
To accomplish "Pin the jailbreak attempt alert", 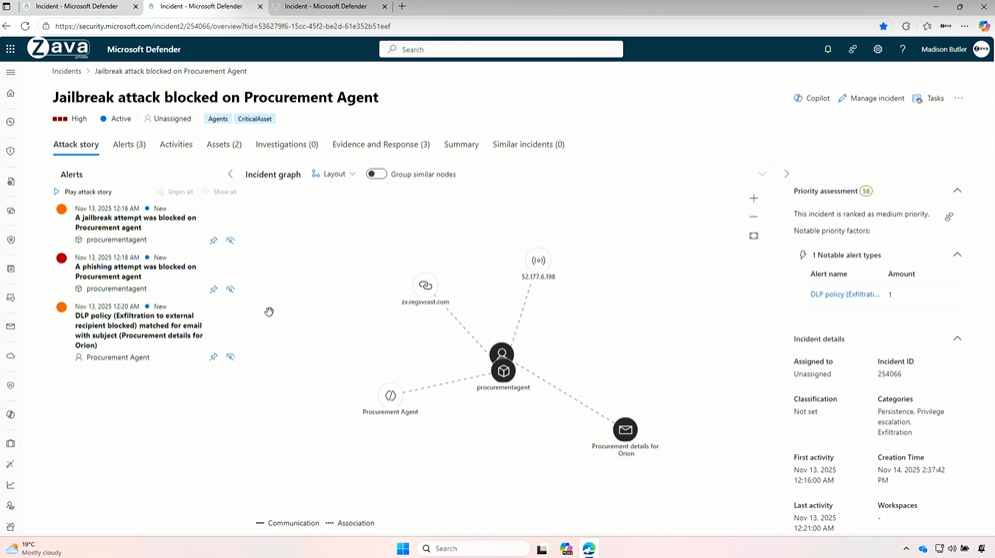I will point(214,240).
